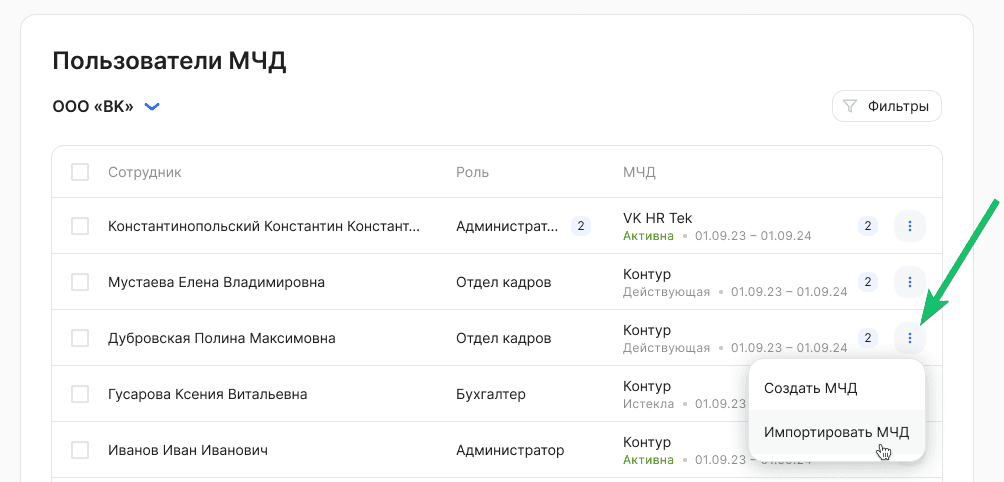Click the Администратор role in Иванов row
The height and width of the screenshot is (482, 1004).
tap(510, 450)
